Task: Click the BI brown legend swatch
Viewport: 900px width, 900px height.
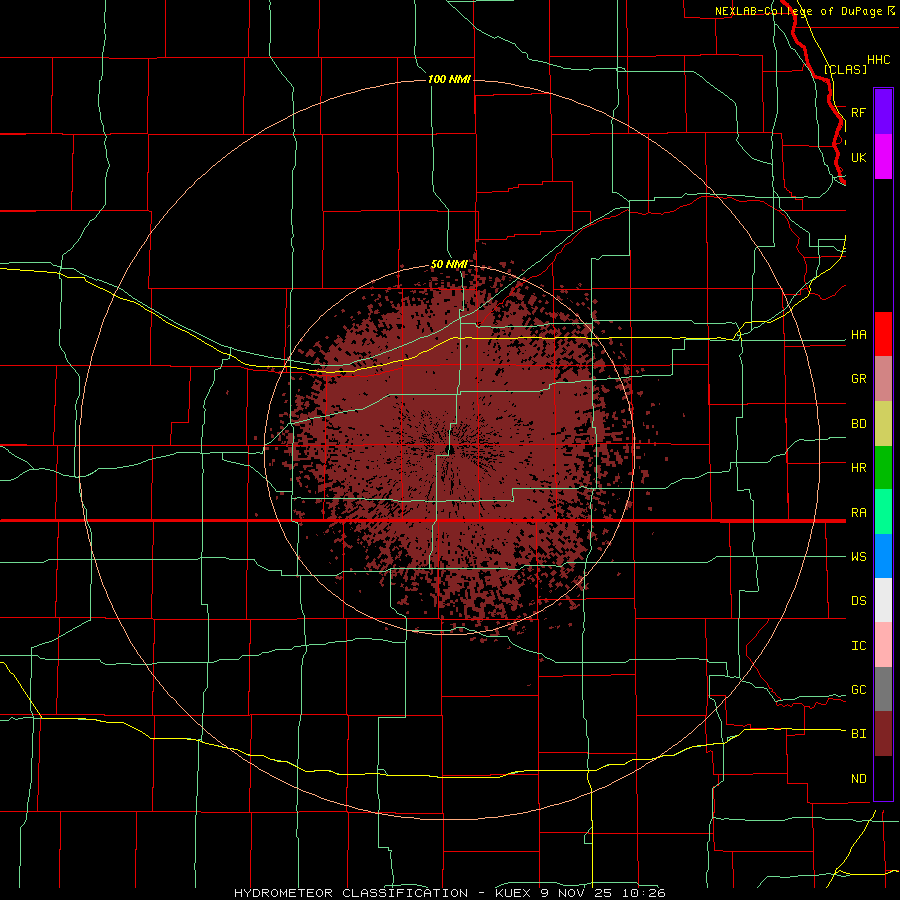Action: coord(883,734)
